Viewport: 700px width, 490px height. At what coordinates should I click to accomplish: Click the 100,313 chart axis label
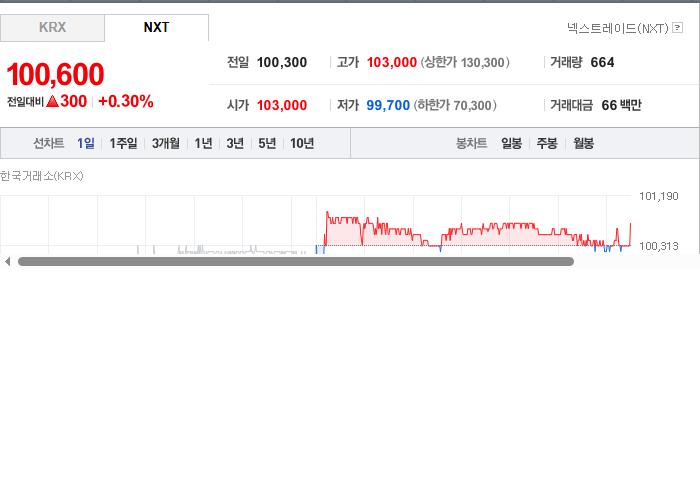(x=658, y=246)
